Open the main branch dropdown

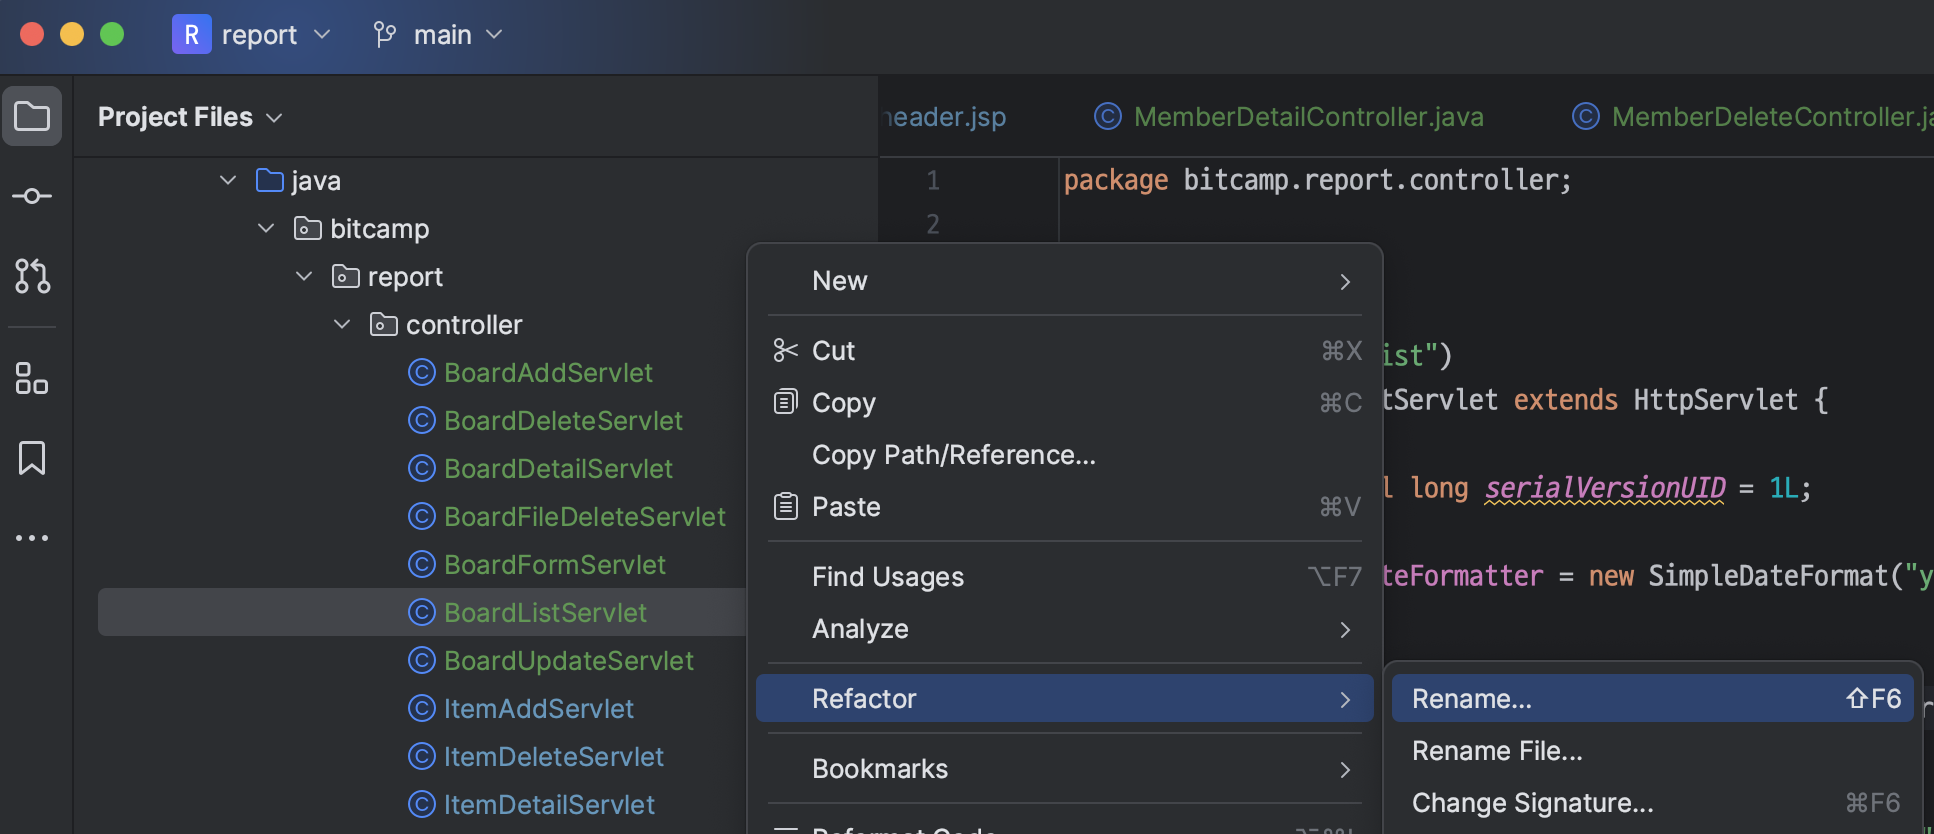pos(438,35)
